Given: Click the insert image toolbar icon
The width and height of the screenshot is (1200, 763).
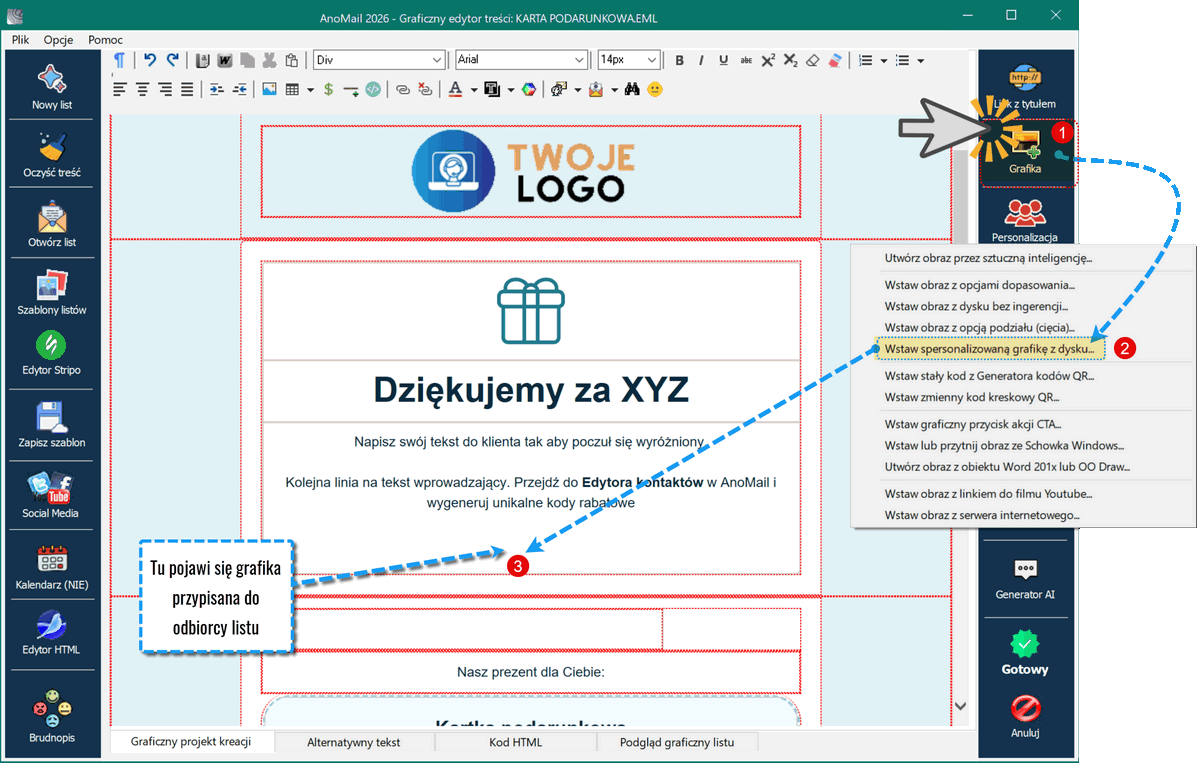Looking at the screenshot, I should click(269, 89).
